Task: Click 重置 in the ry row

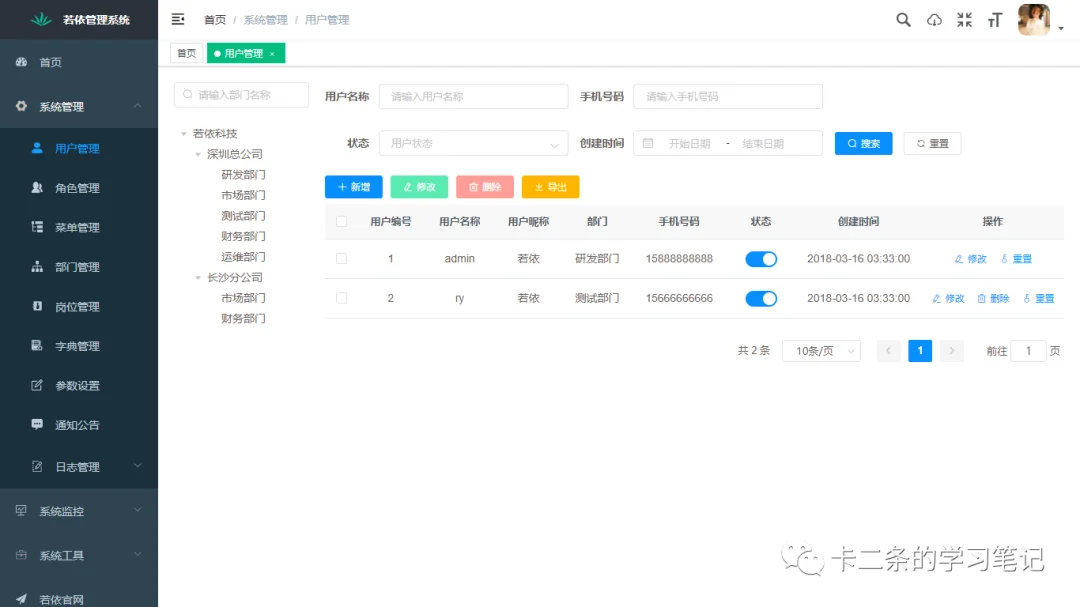Action: click(1039, 298)
